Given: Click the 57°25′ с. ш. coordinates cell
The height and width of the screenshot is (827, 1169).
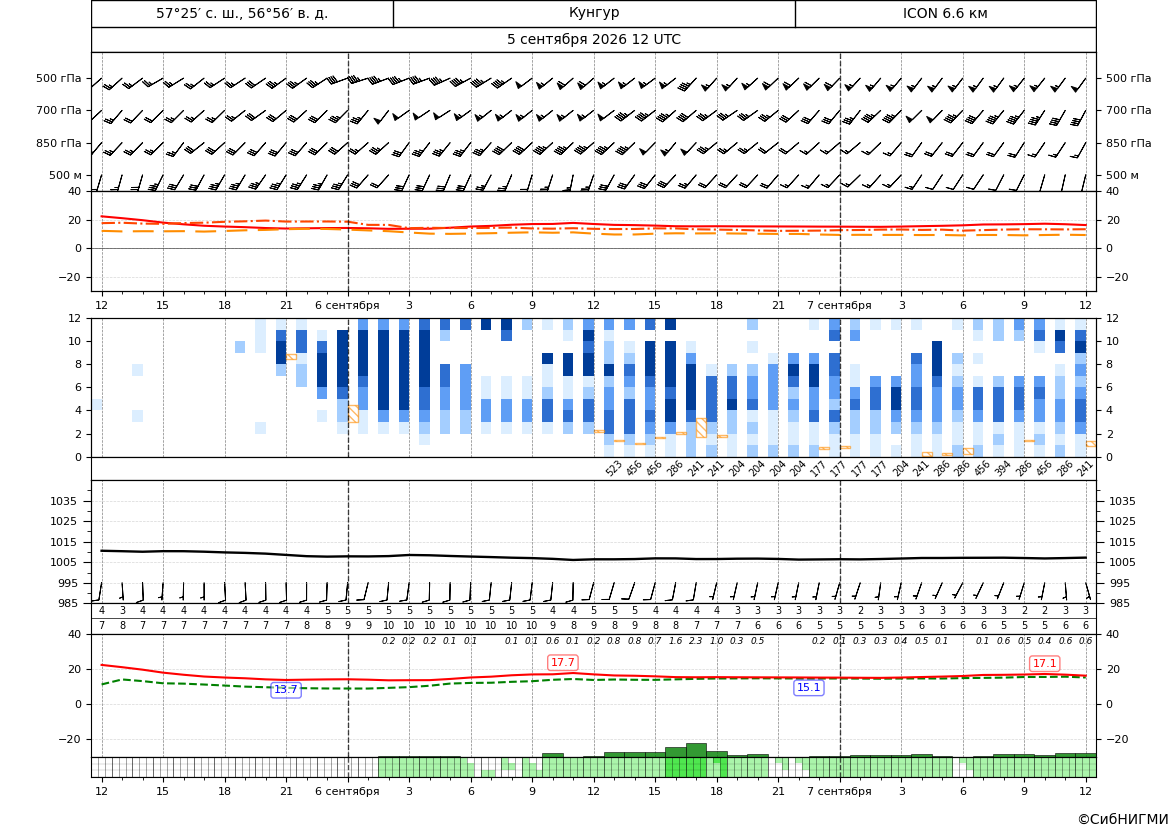Looking at the screenshot, I should click(x=242, y=13).
